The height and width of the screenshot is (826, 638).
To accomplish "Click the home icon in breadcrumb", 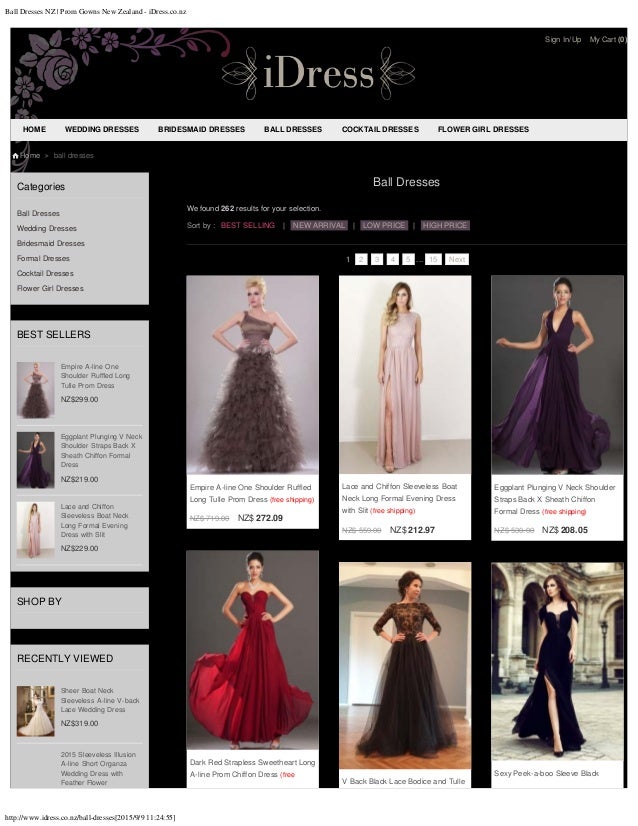I will click(15, 155).
